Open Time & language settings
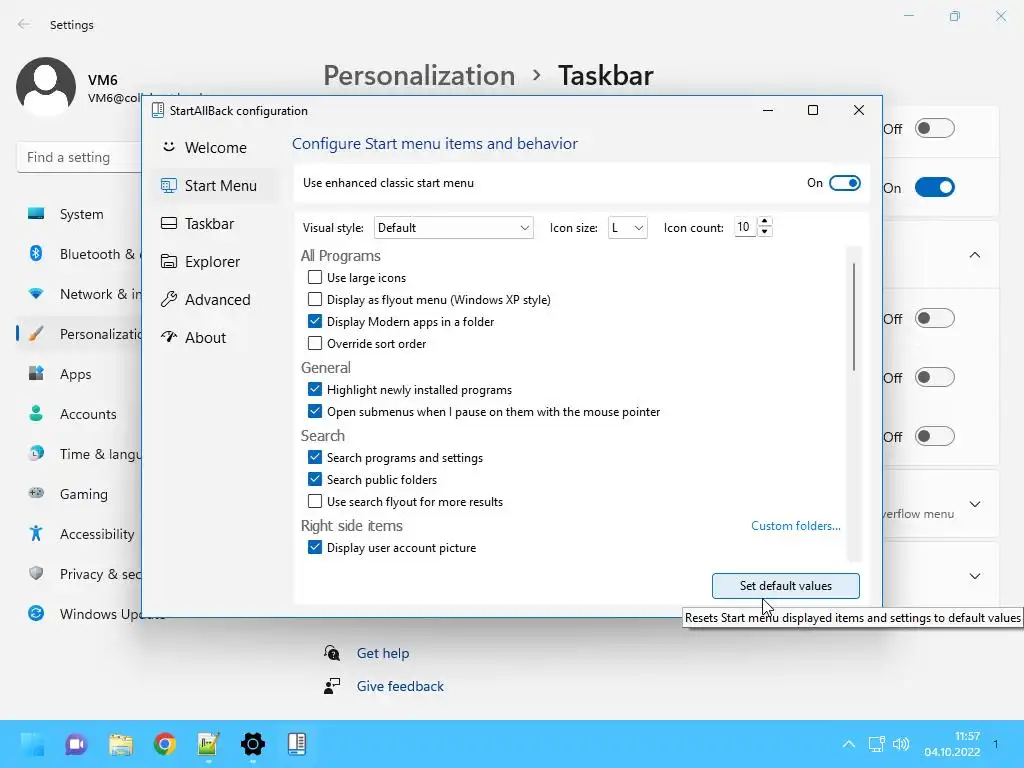 point(80,454)
